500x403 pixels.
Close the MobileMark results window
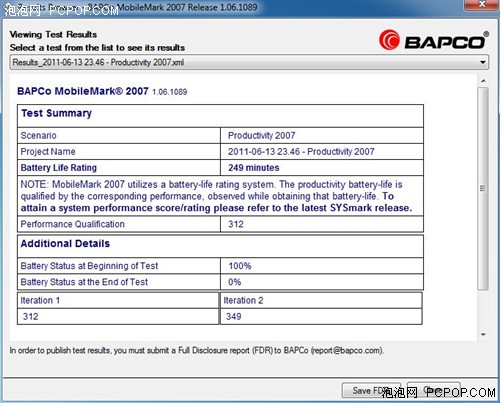(x=482, y=4)
